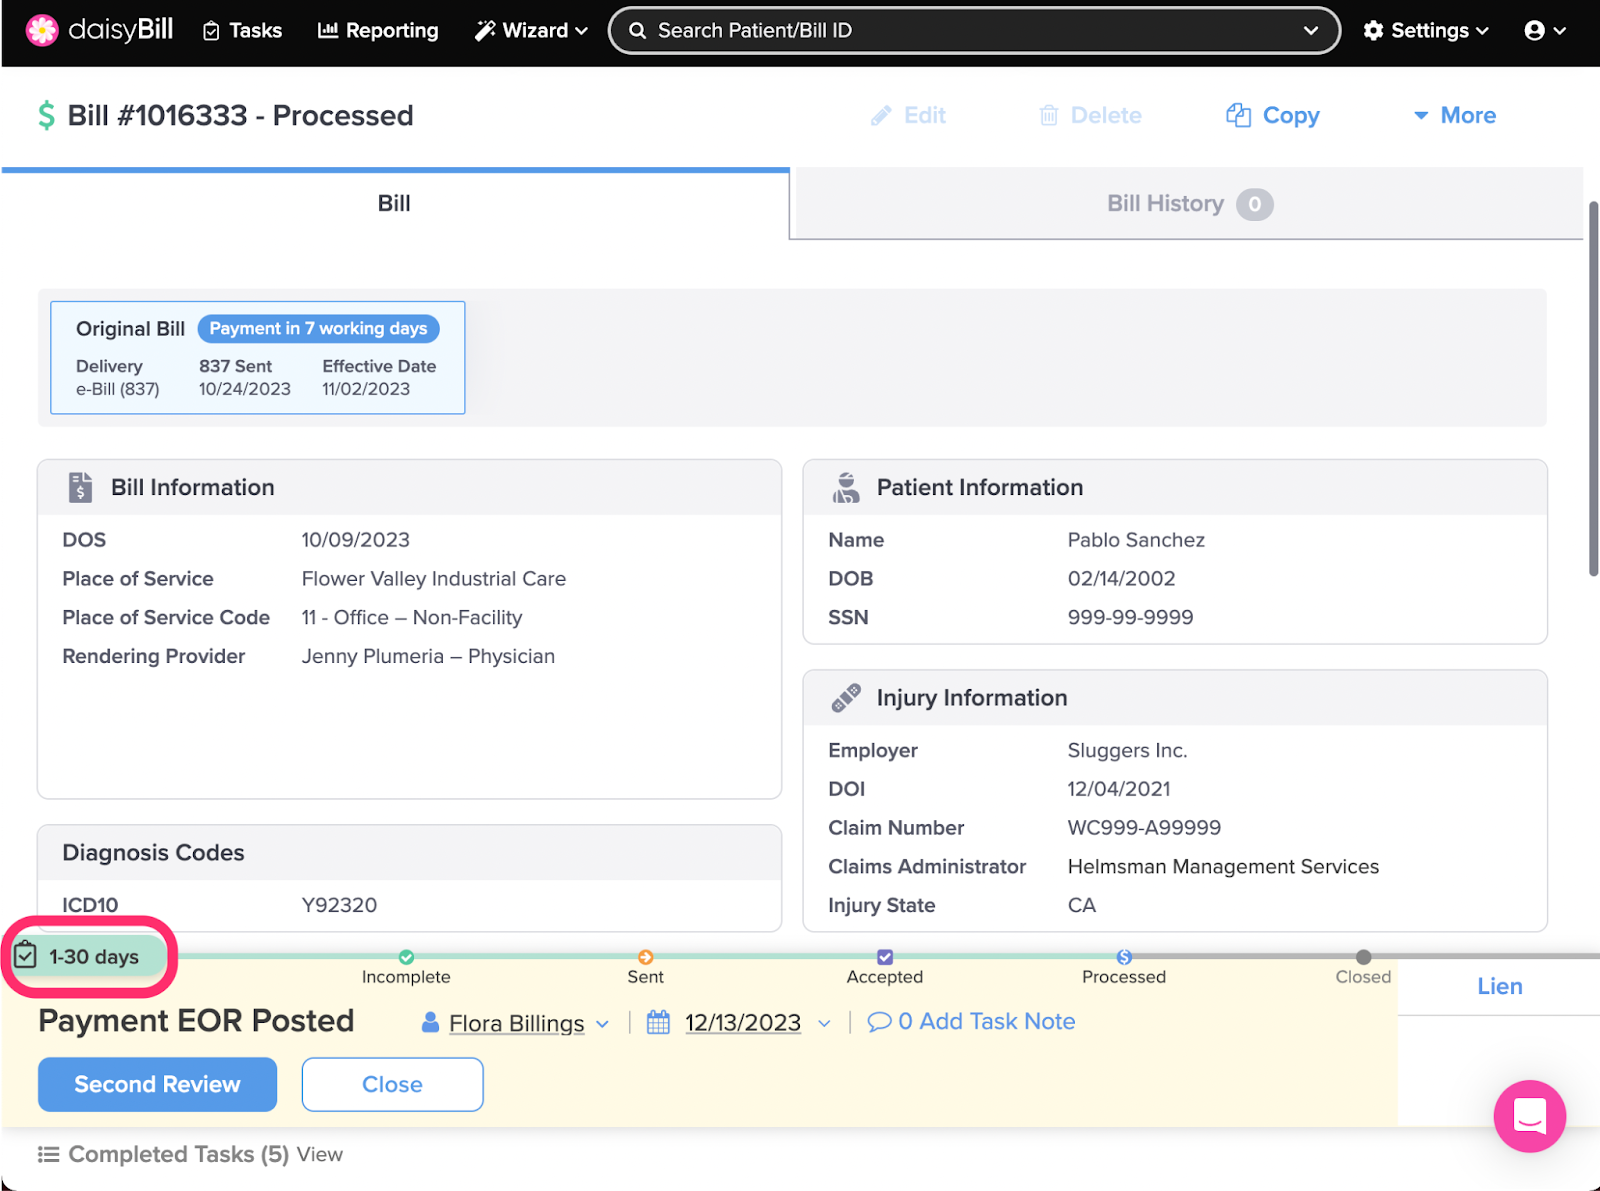Expand the More actions menu
The height and width of the screenshot is (1191, 1600).
click(1455, 116)
